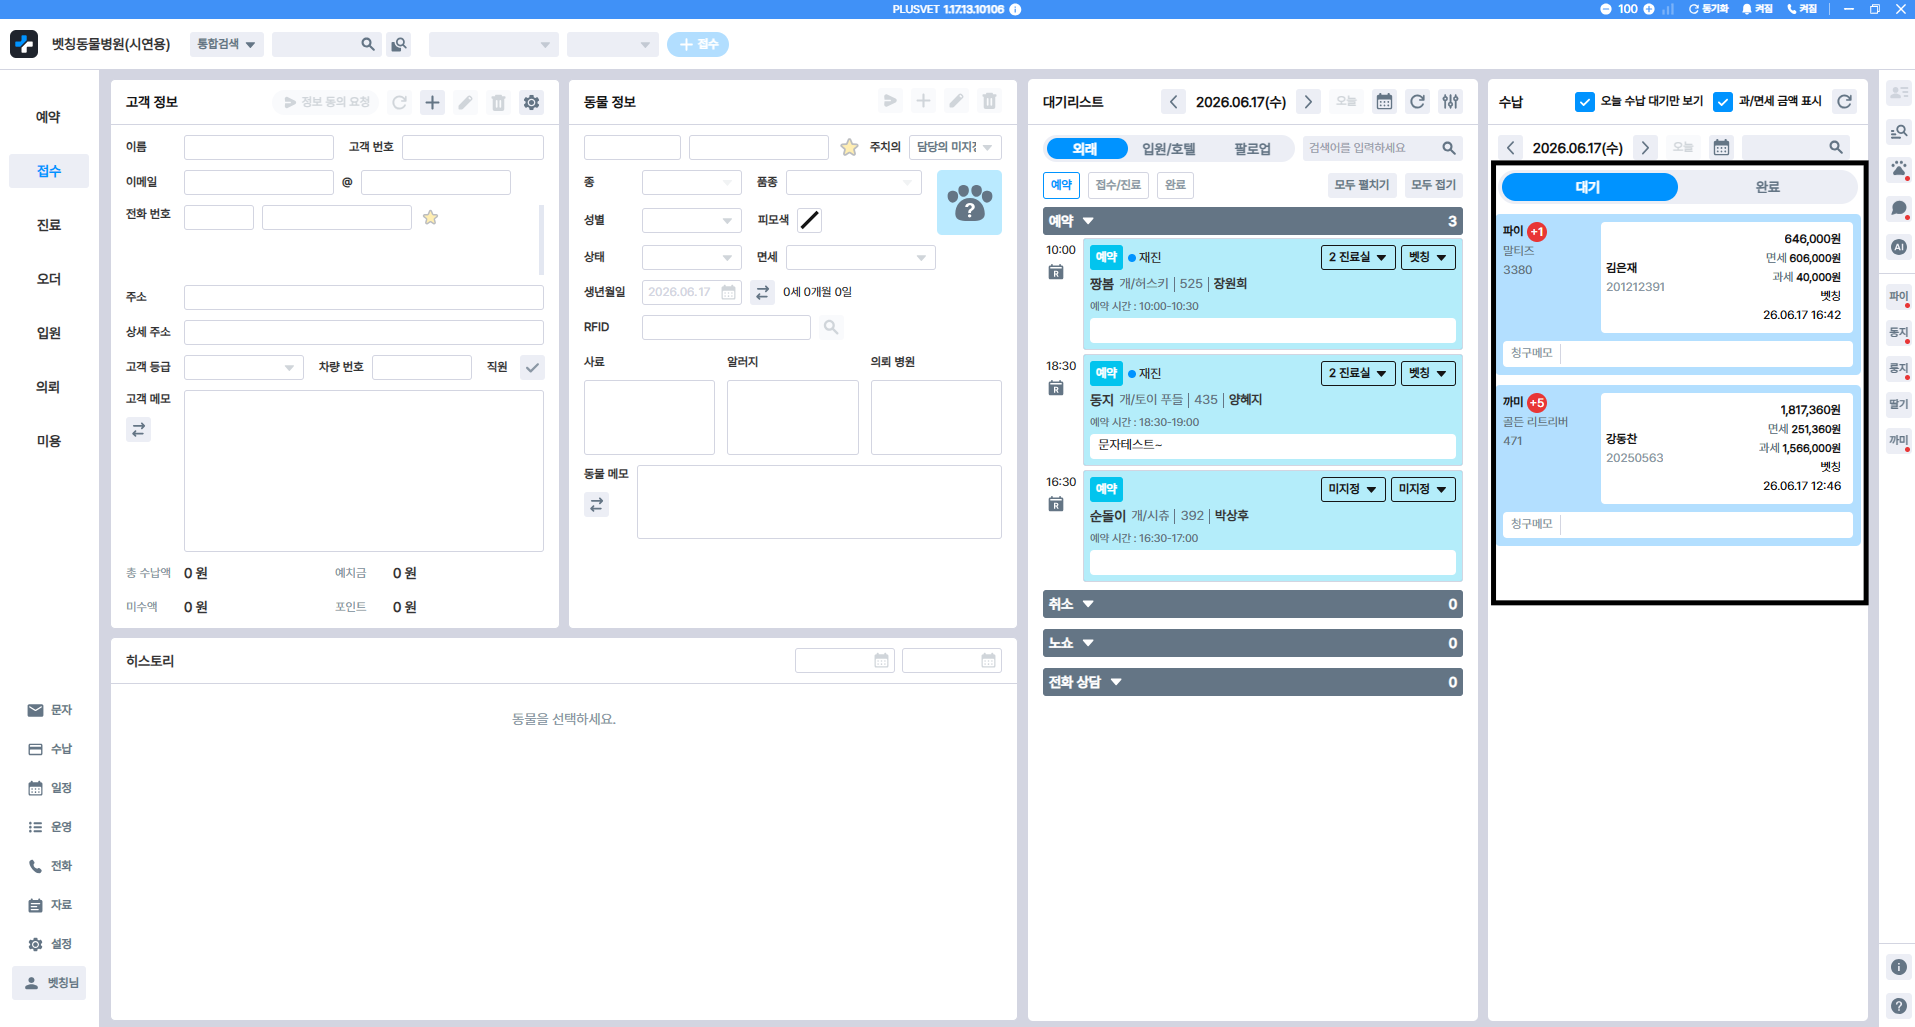The height and width of the screenshot is (1027, 1915).
Task: Open the 성별 dropdown
Action: [692, 220]
